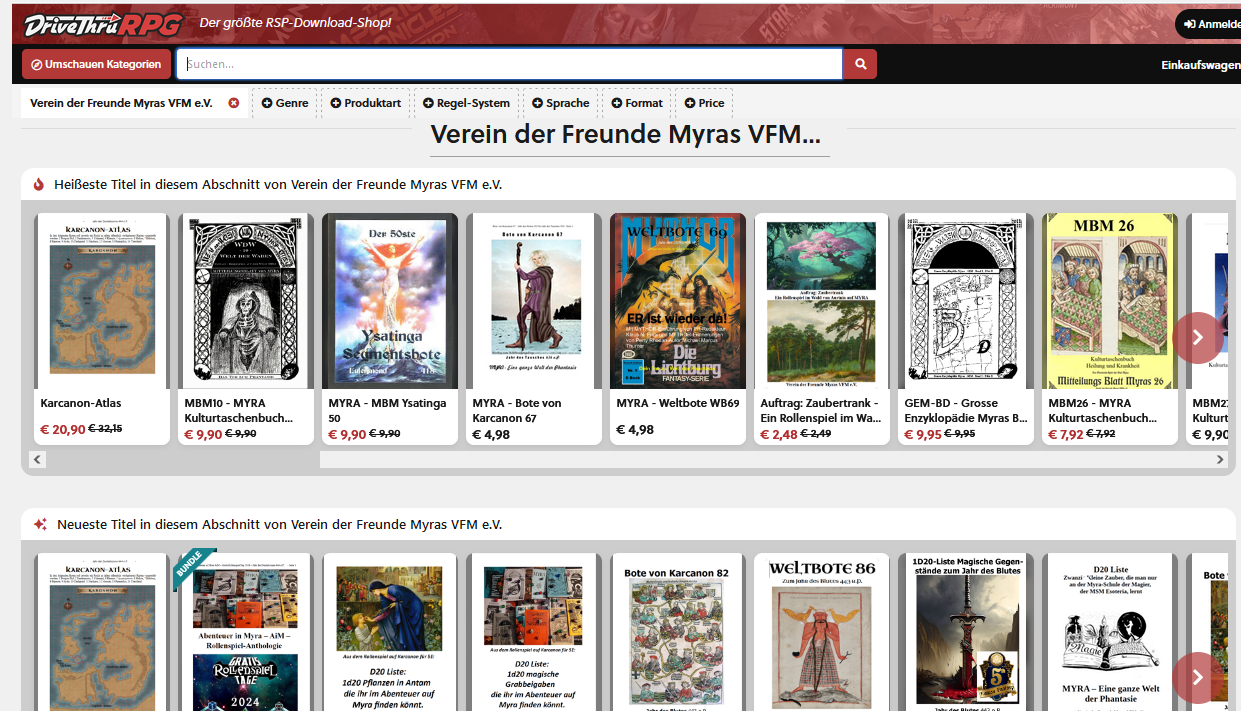Click the flame icon beside Heißeste Titel
The image size is (1241, 711).
[39, 184]
